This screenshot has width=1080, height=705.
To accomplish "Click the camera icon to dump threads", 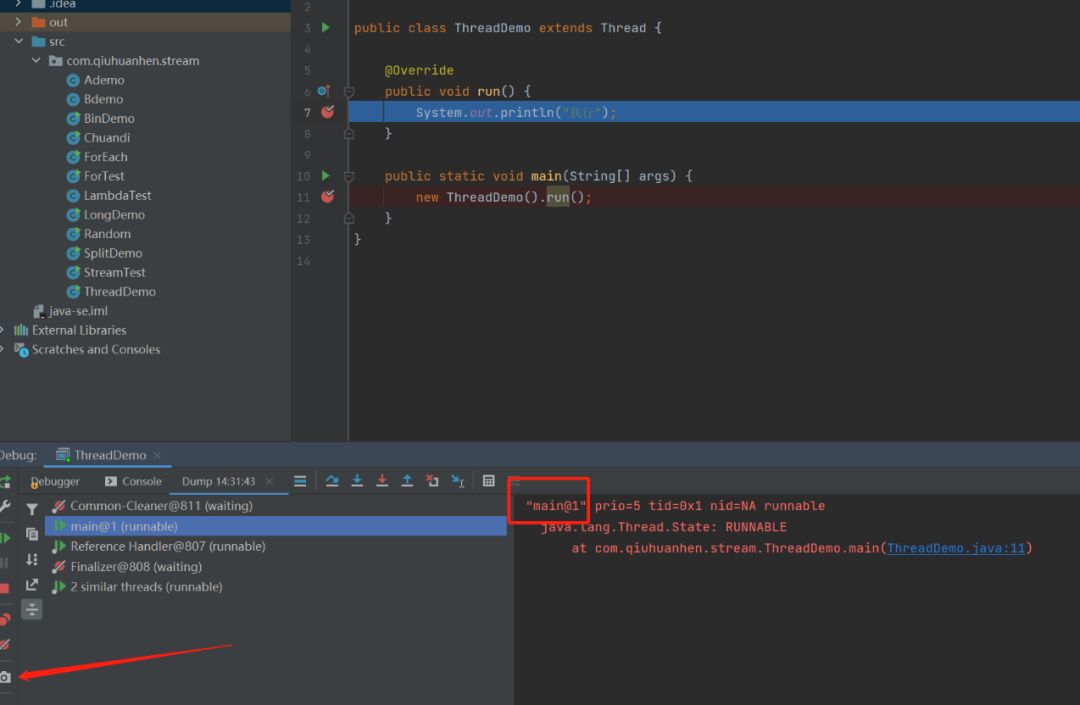I will (5, 677).
